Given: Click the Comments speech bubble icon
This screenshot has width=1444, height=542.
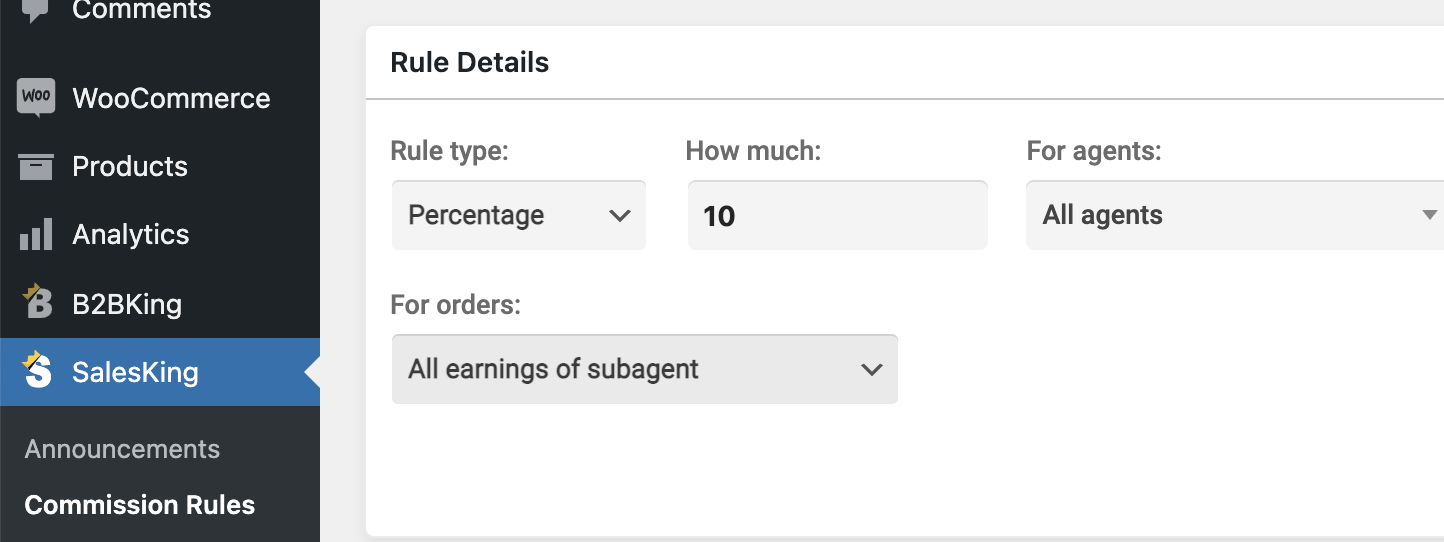Looking at the screenshot, I should coord(36,9).
